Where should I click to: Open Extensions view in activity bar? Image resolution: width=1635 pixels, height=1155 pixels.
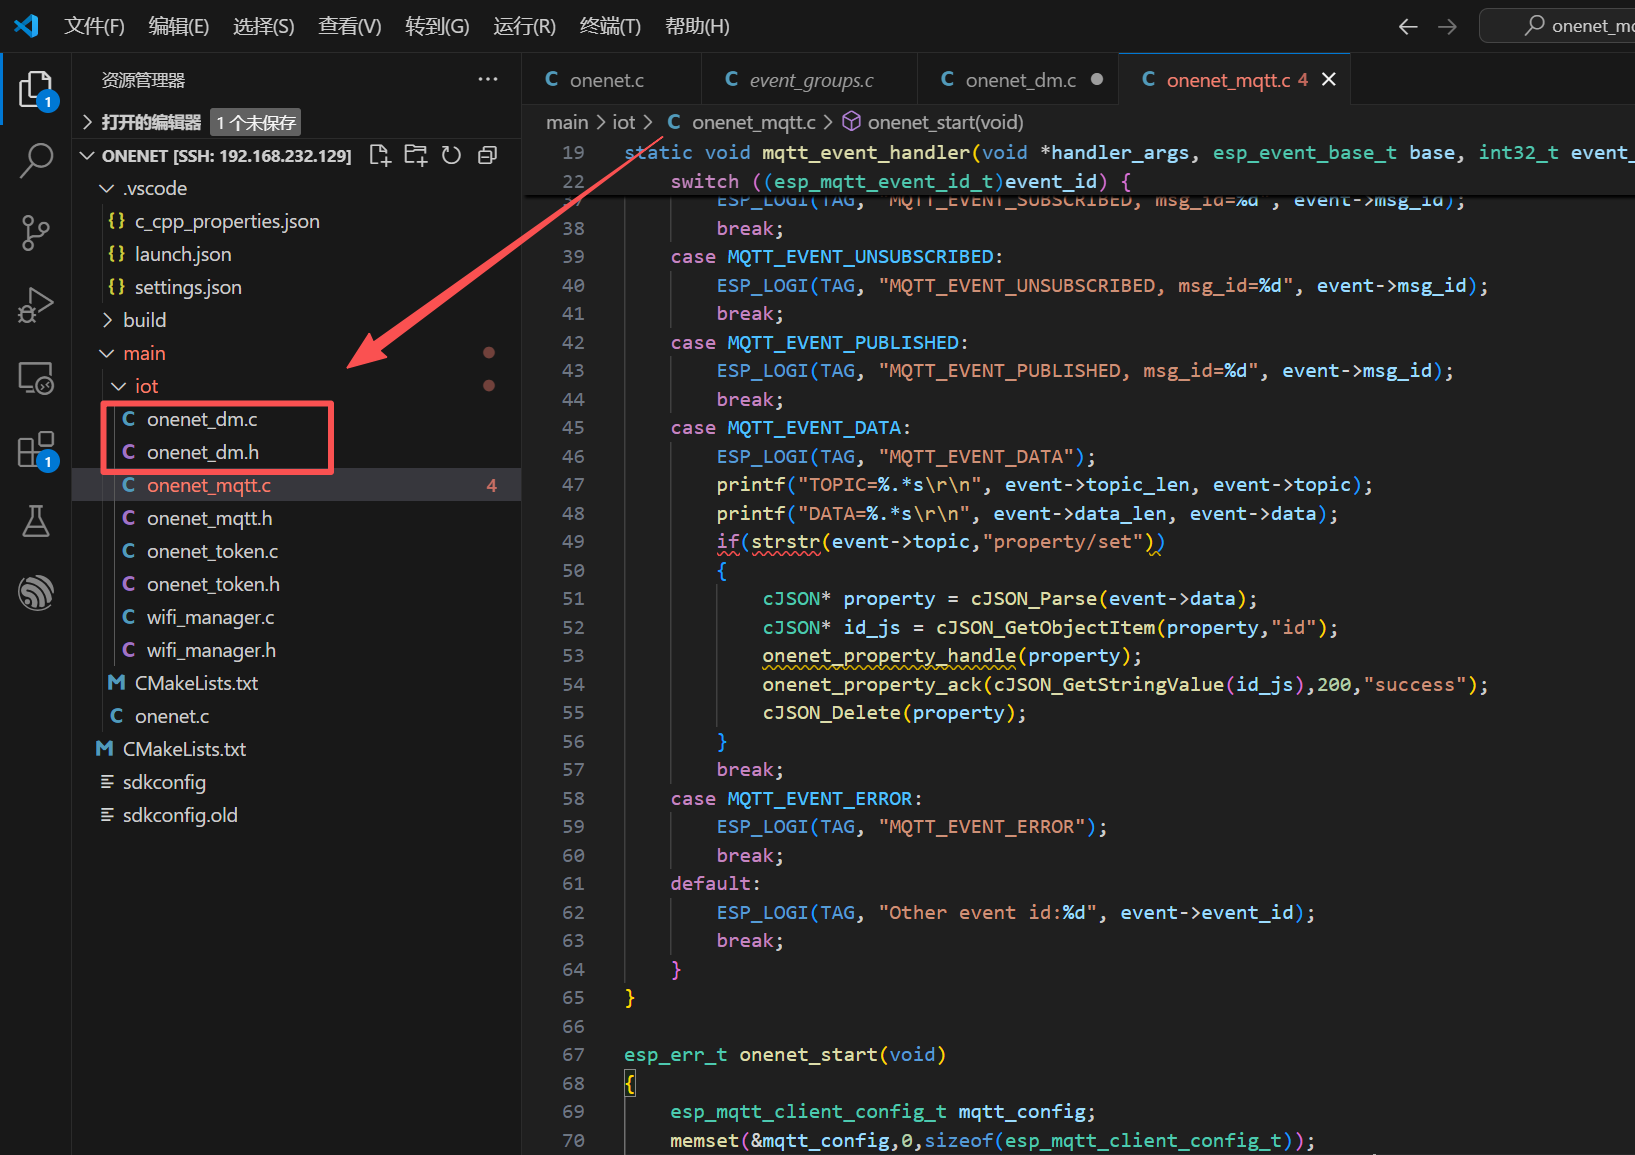tap(36, 450)
